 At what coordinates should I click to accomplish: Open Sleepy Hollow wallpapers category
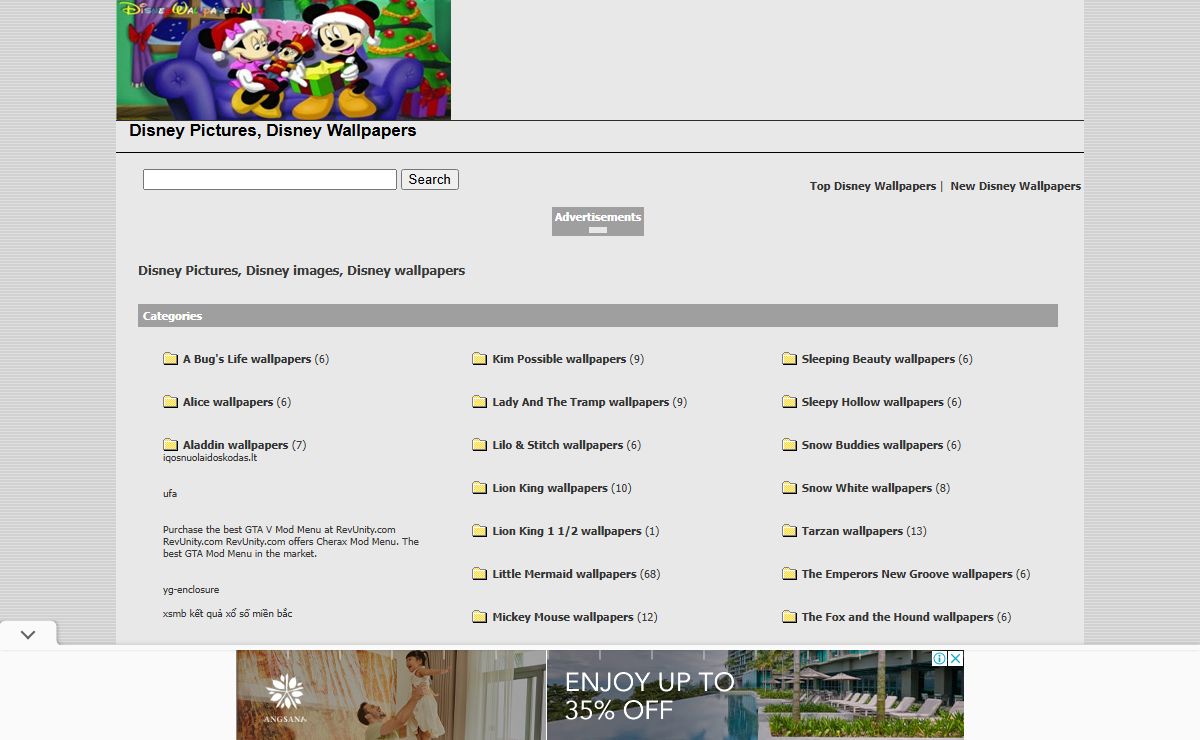pos(872,402)
